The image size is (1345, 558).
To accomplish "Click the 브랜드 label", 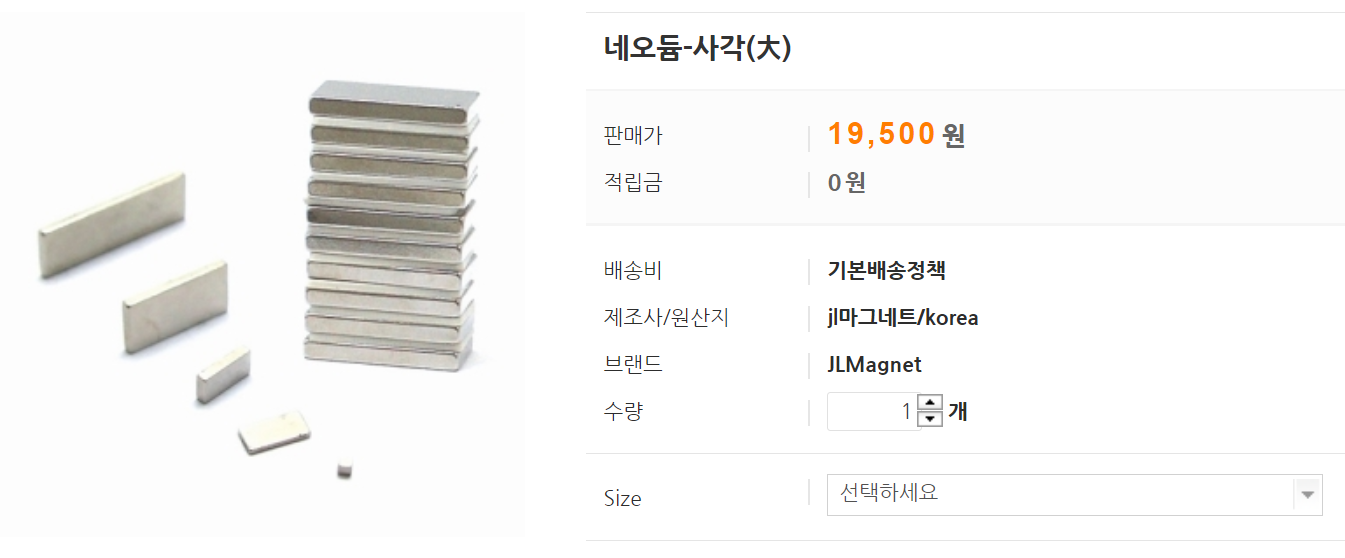I will (633, 364).
